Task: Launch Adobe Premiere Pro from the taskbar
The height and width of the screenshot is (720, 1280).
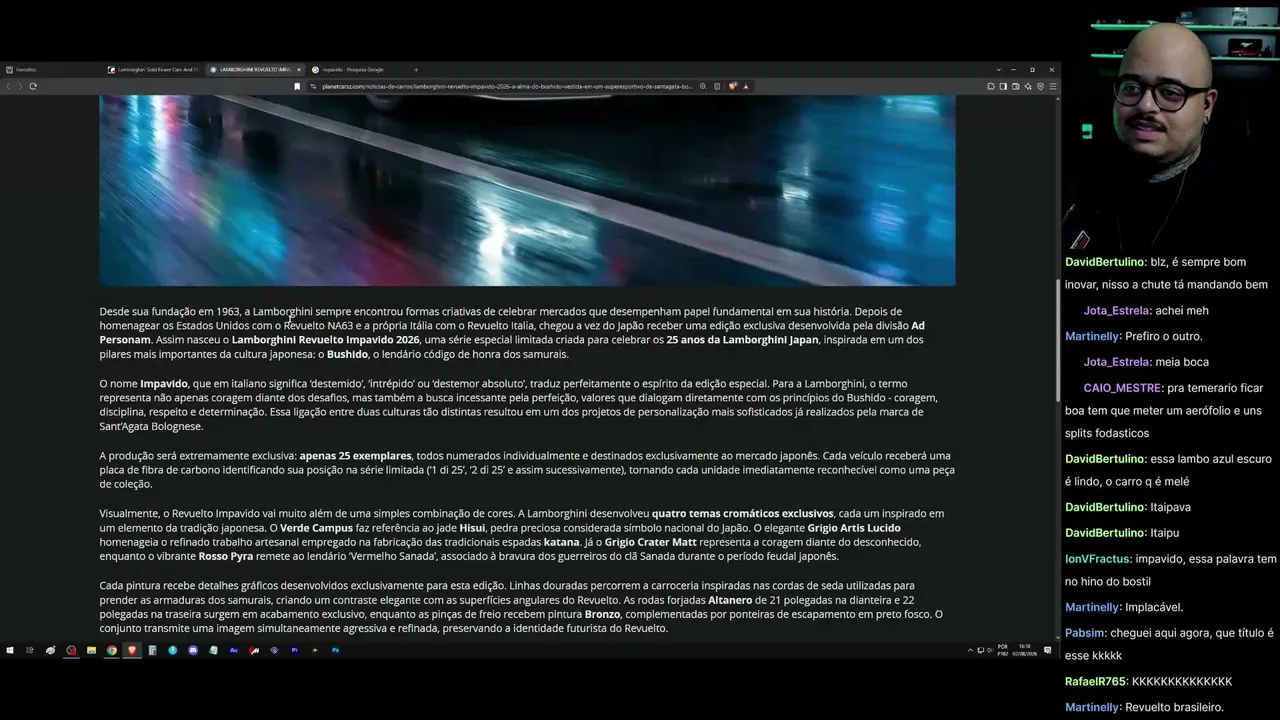Action: [295, 650]
